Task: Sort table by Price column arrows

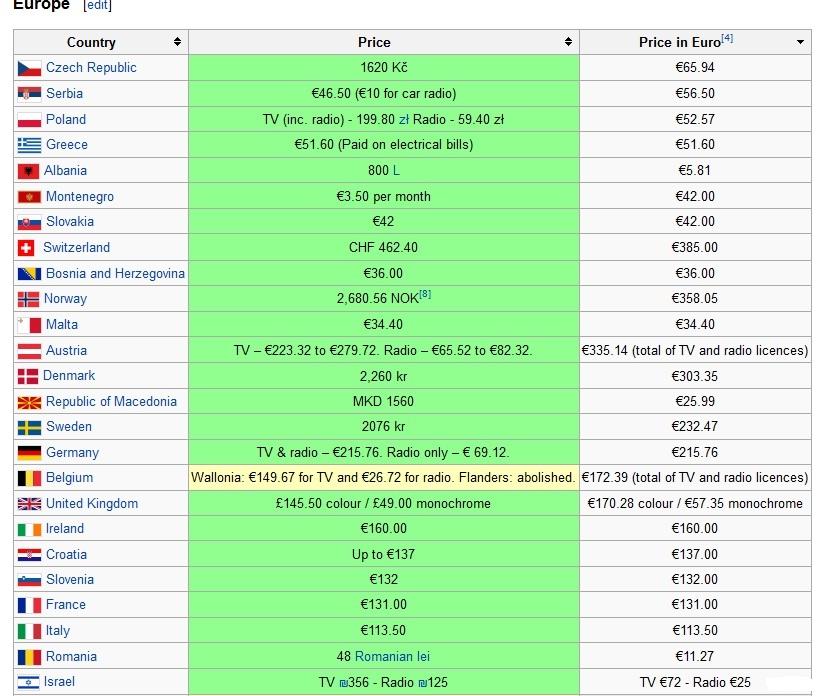Action: (x=568, y=42)
